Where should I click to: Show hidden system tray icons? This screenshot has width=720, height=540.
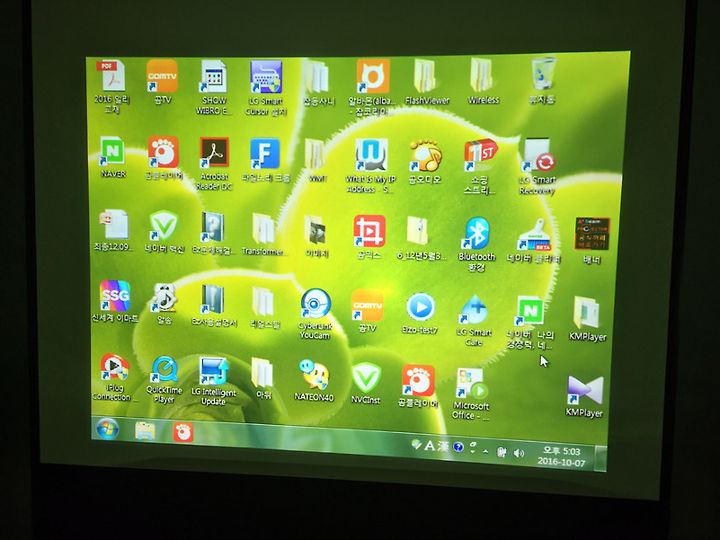coord(486,451)
